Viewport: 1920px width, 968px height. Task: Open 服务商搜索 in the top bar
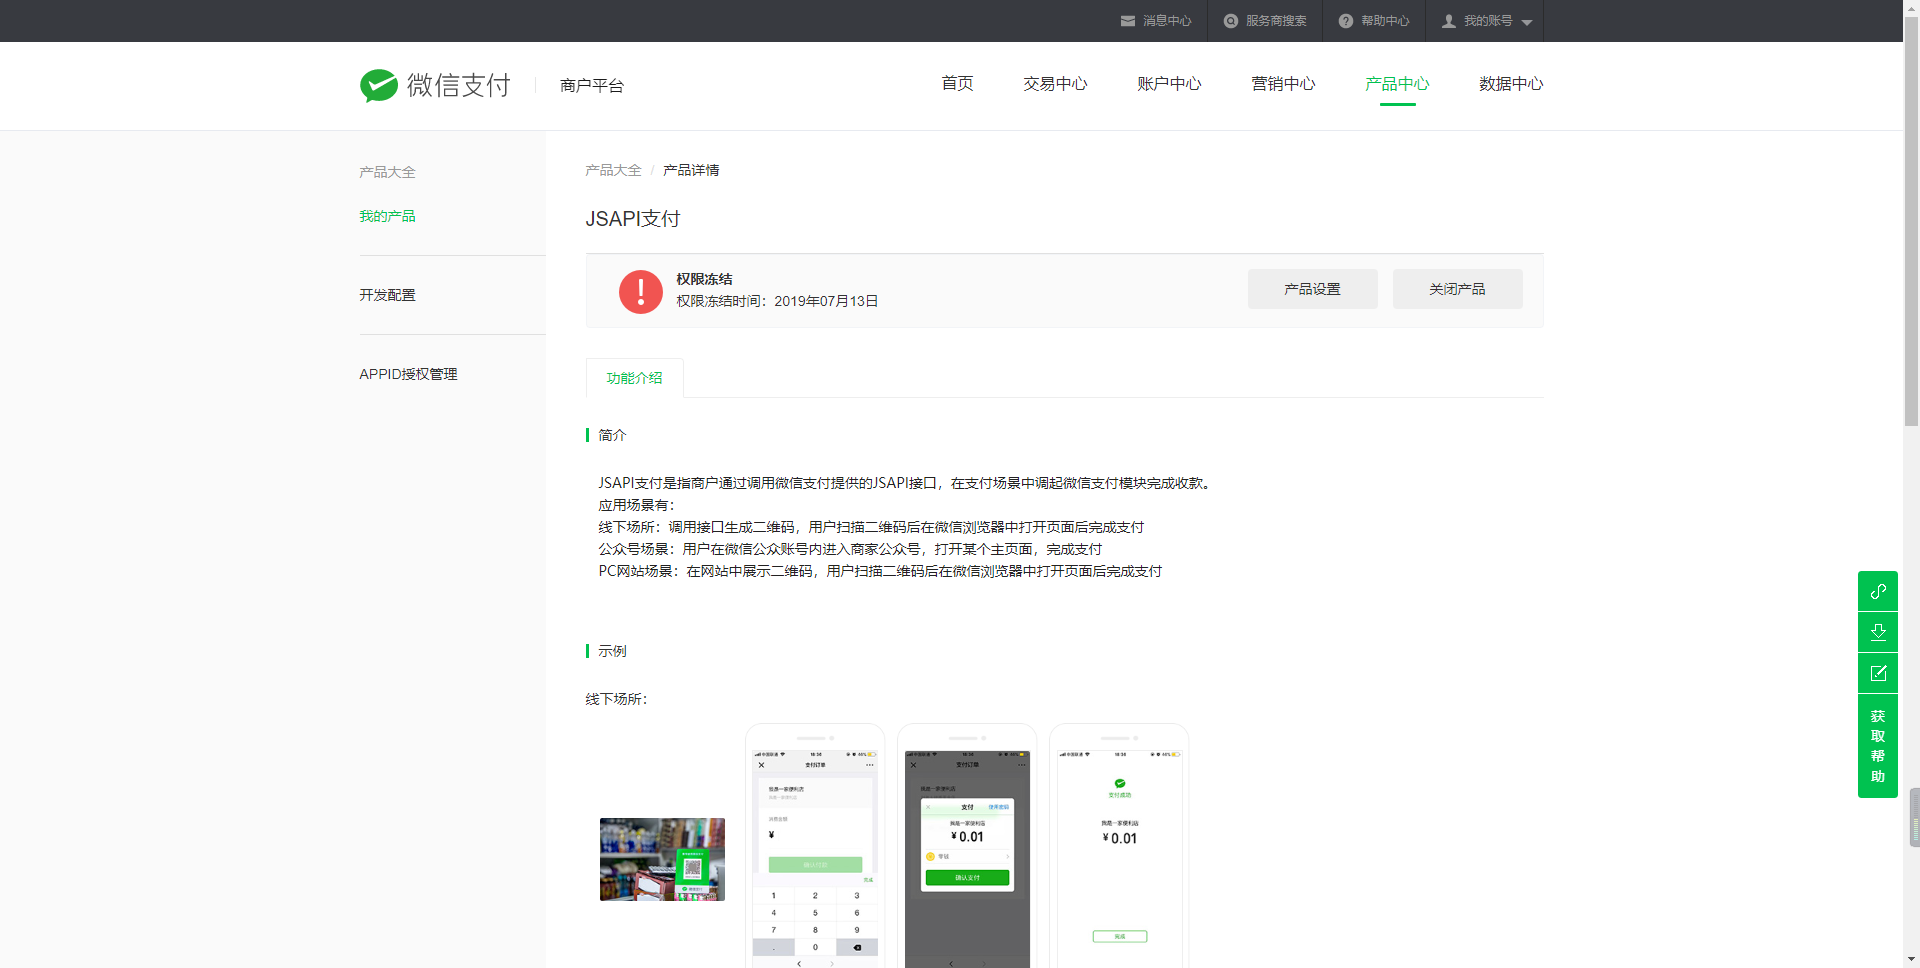(x=1276, y=21)
